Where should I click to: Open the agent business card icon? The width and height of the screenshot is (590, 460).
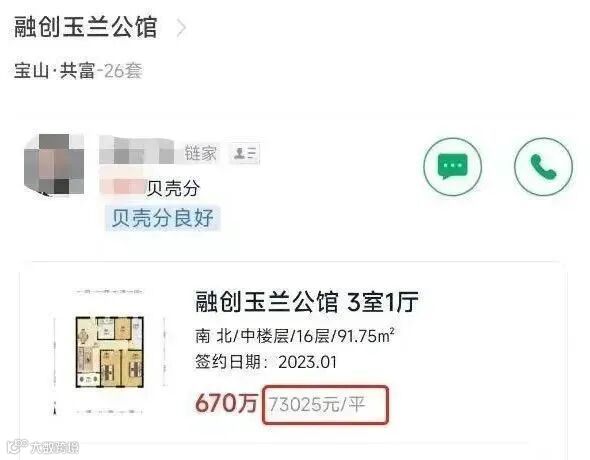(245, 153)
